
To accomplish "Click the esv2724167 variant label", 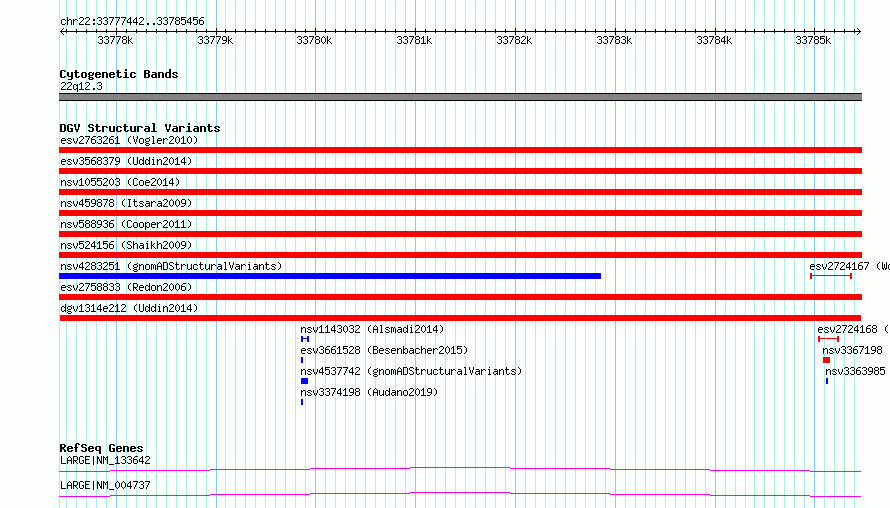I will [849, 266].
